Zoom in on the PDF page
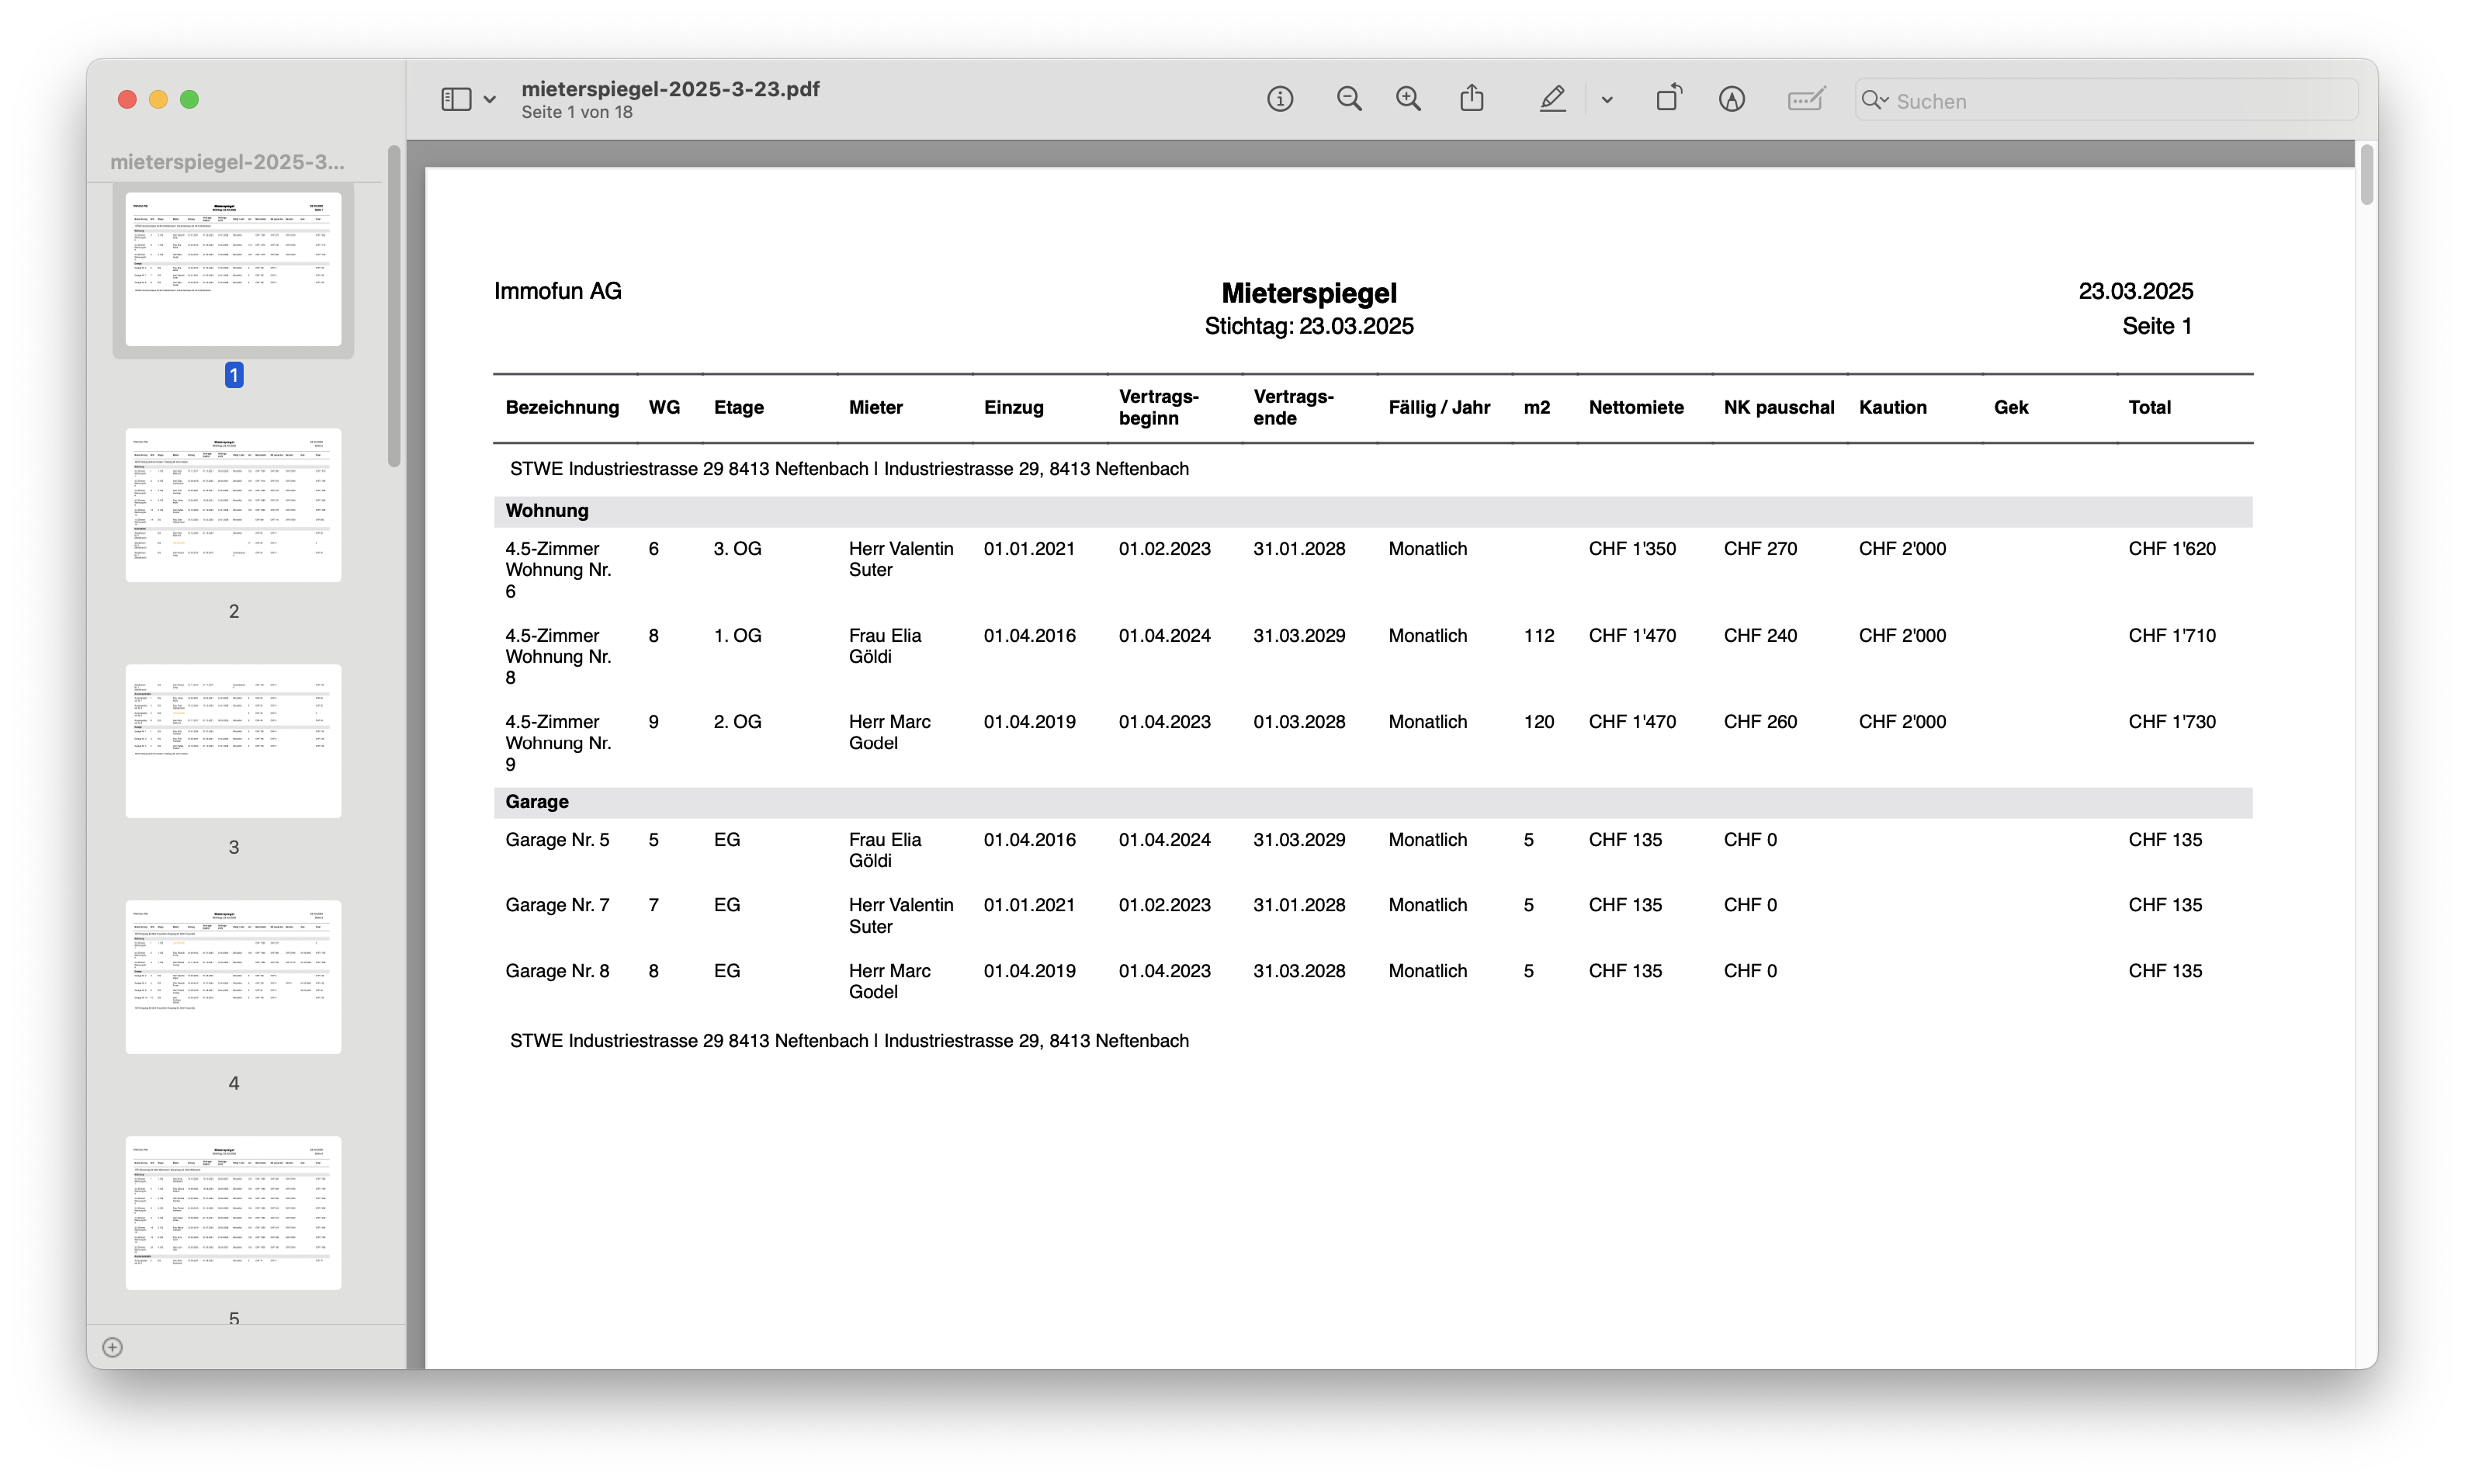Screen dimensions: 2465x1484 coord(1408,98)
